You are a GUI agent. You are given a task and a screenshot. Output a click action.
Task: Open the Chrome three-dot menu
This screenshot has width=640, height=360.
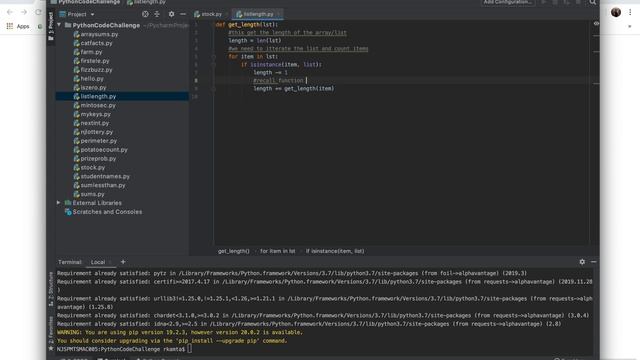(x=630, y=12)
